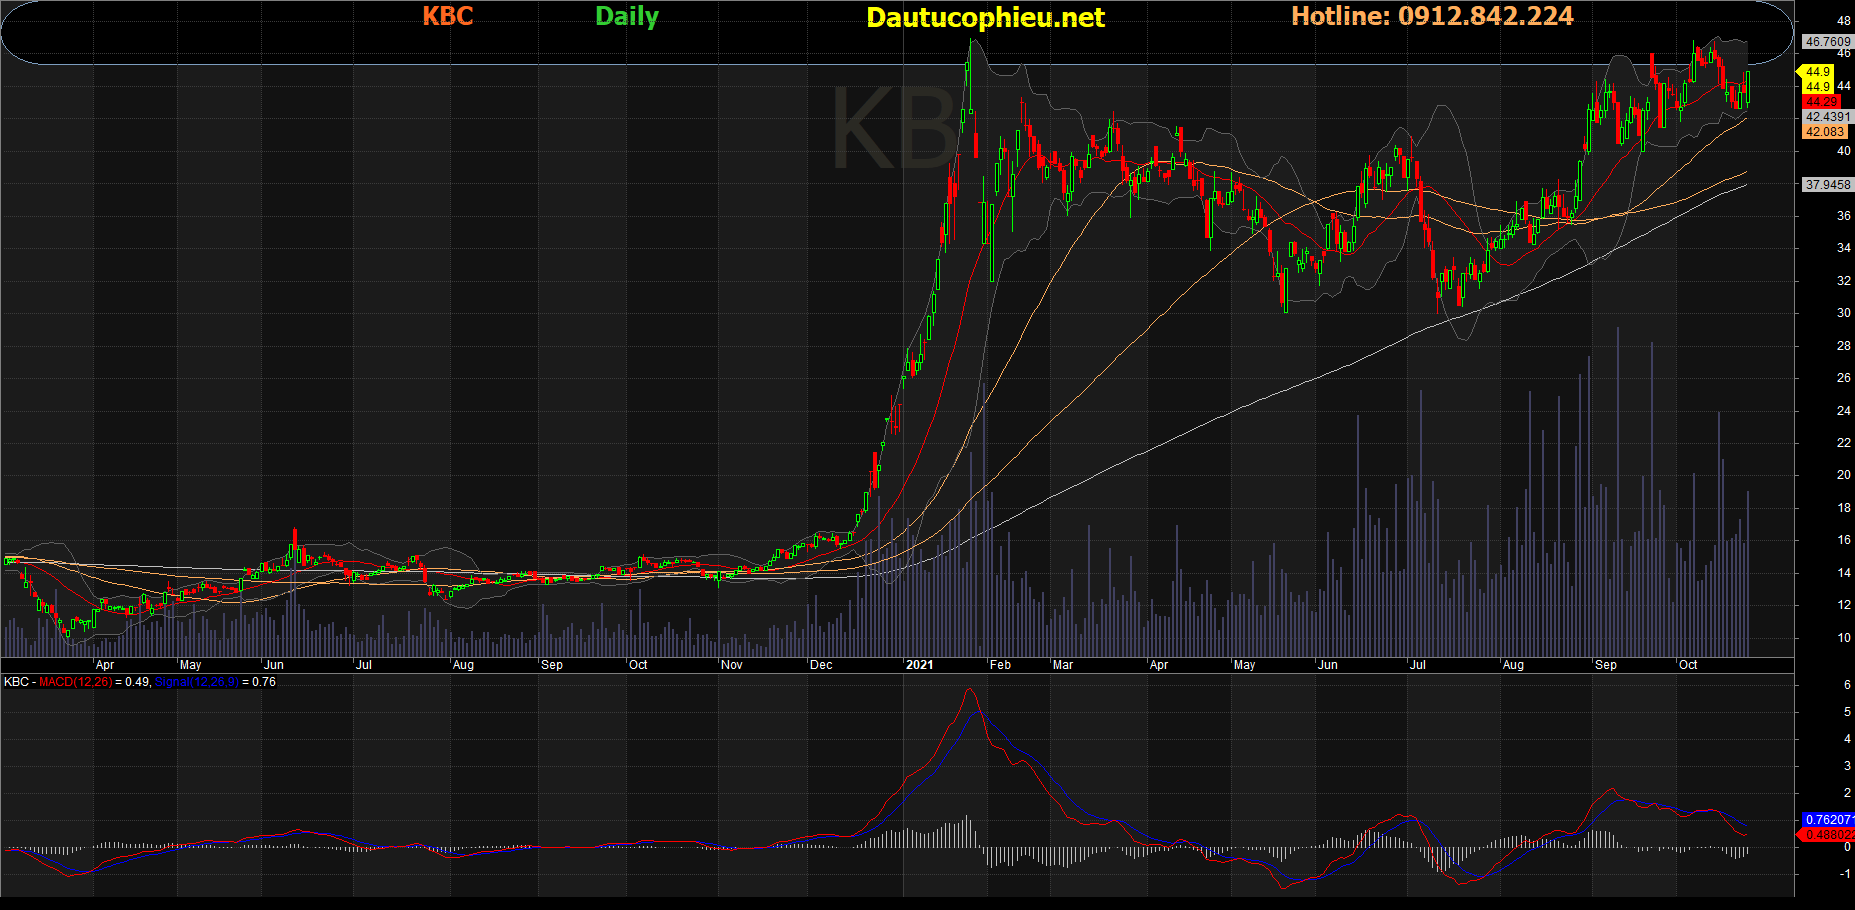This screenshot has height=910, width=1855.
Task: Select the orange 42.083 price tag
Action: click(x=1825, y=132)
